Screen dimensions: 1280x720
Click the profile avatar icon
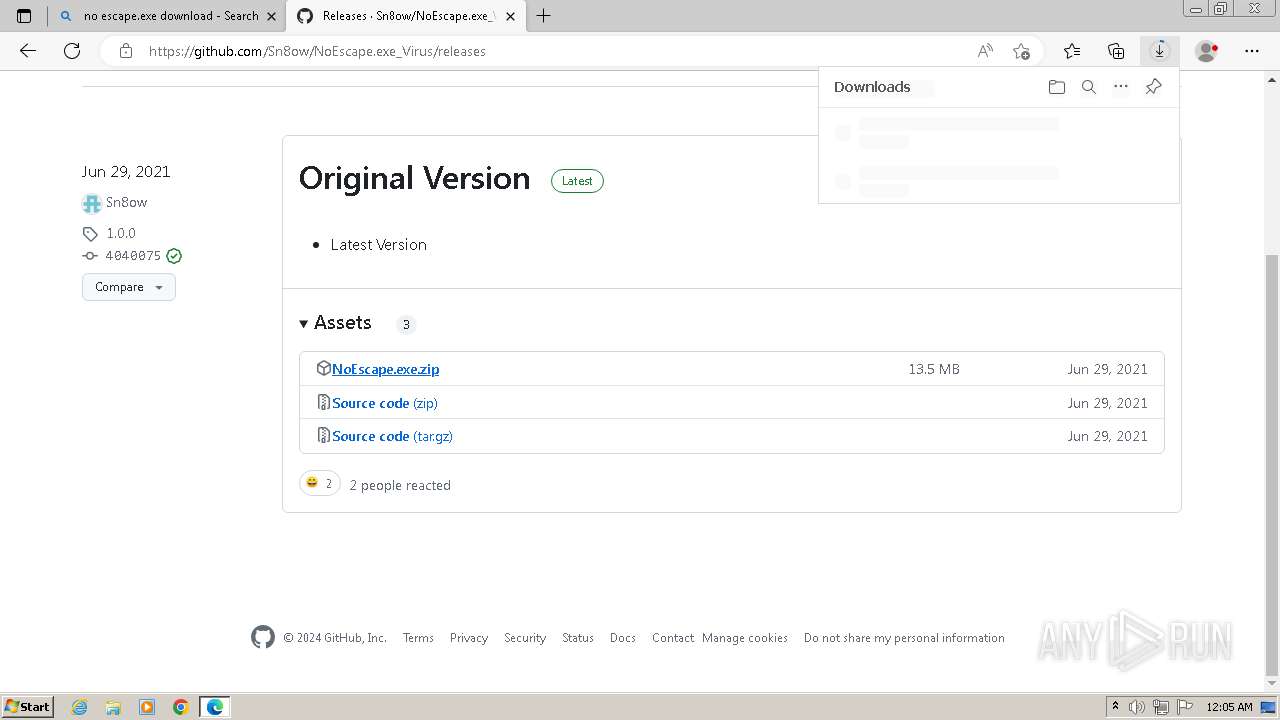click(x=1207, y=51)
